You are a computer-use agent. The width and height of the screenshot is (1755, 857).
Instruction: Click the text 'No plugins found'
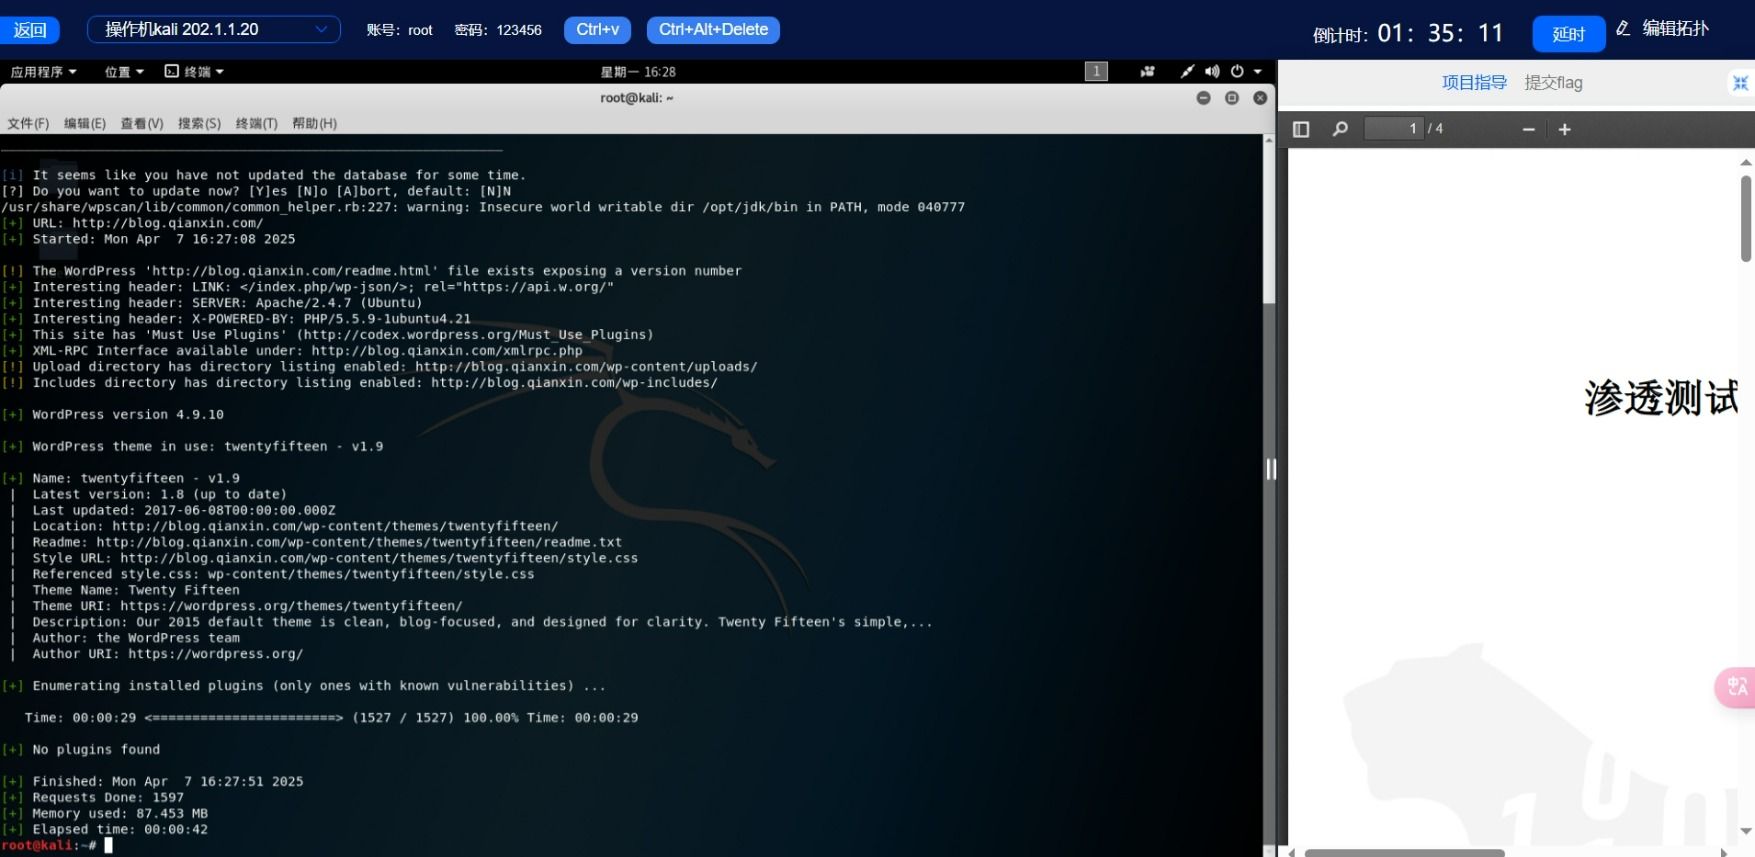point(96,750)
